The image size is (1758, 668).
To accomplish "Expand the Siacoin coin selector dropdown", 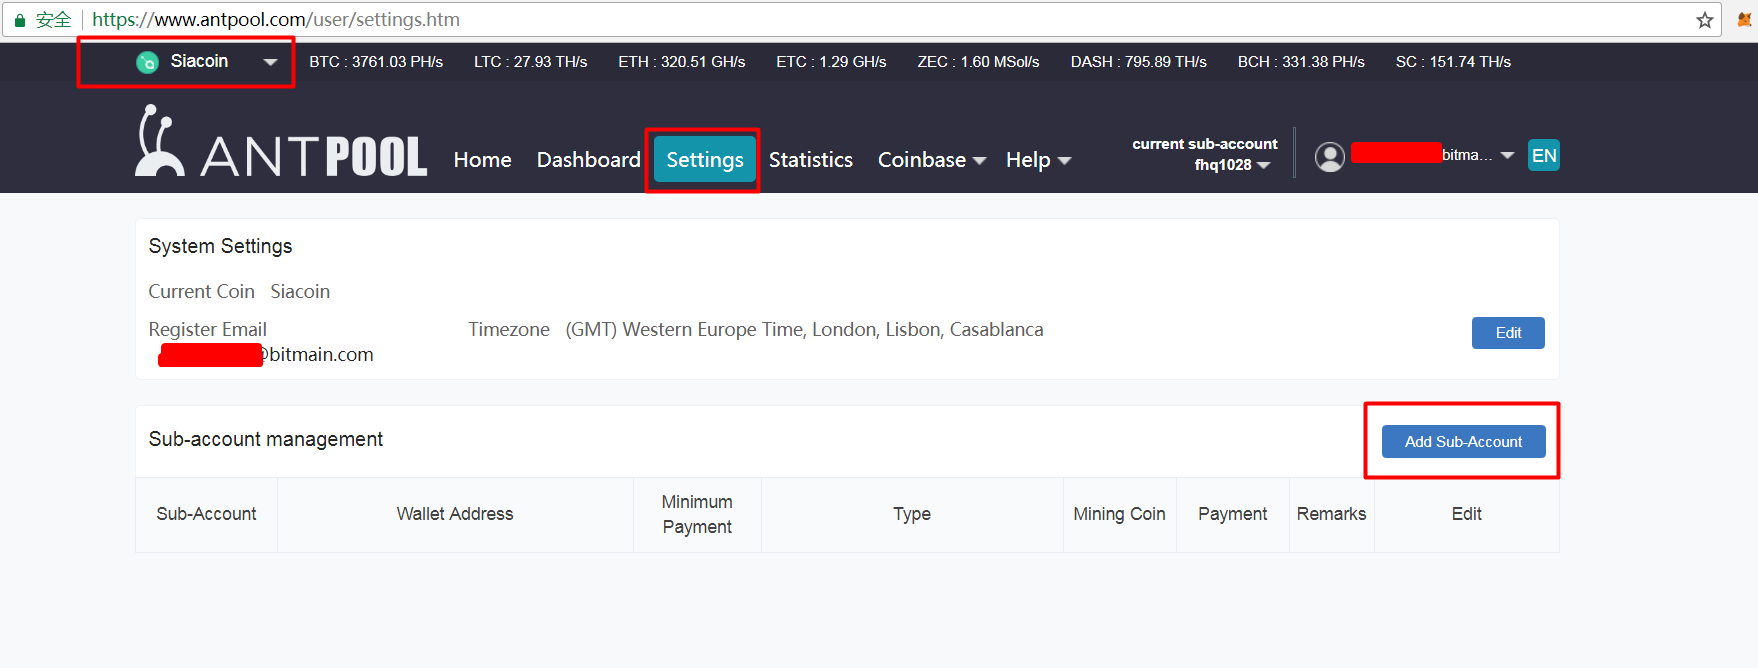I will tap(269, 62).
